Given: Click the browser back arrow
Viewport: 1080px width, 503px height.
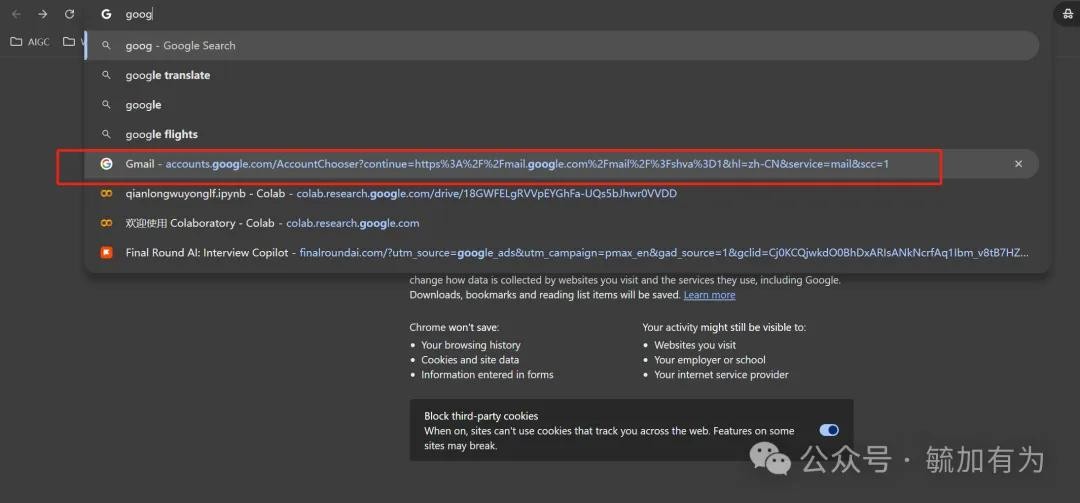Looking at the screenshot, I should 16,14.
